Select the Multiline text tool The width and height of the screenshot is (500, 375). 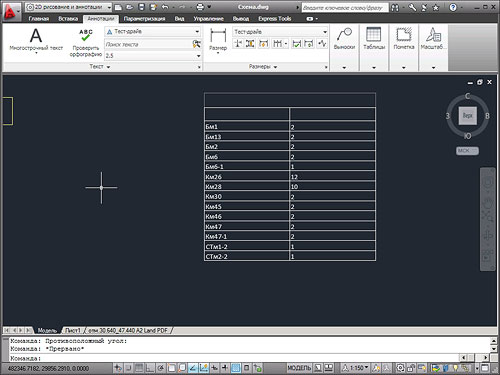click(x=36, y=40)
